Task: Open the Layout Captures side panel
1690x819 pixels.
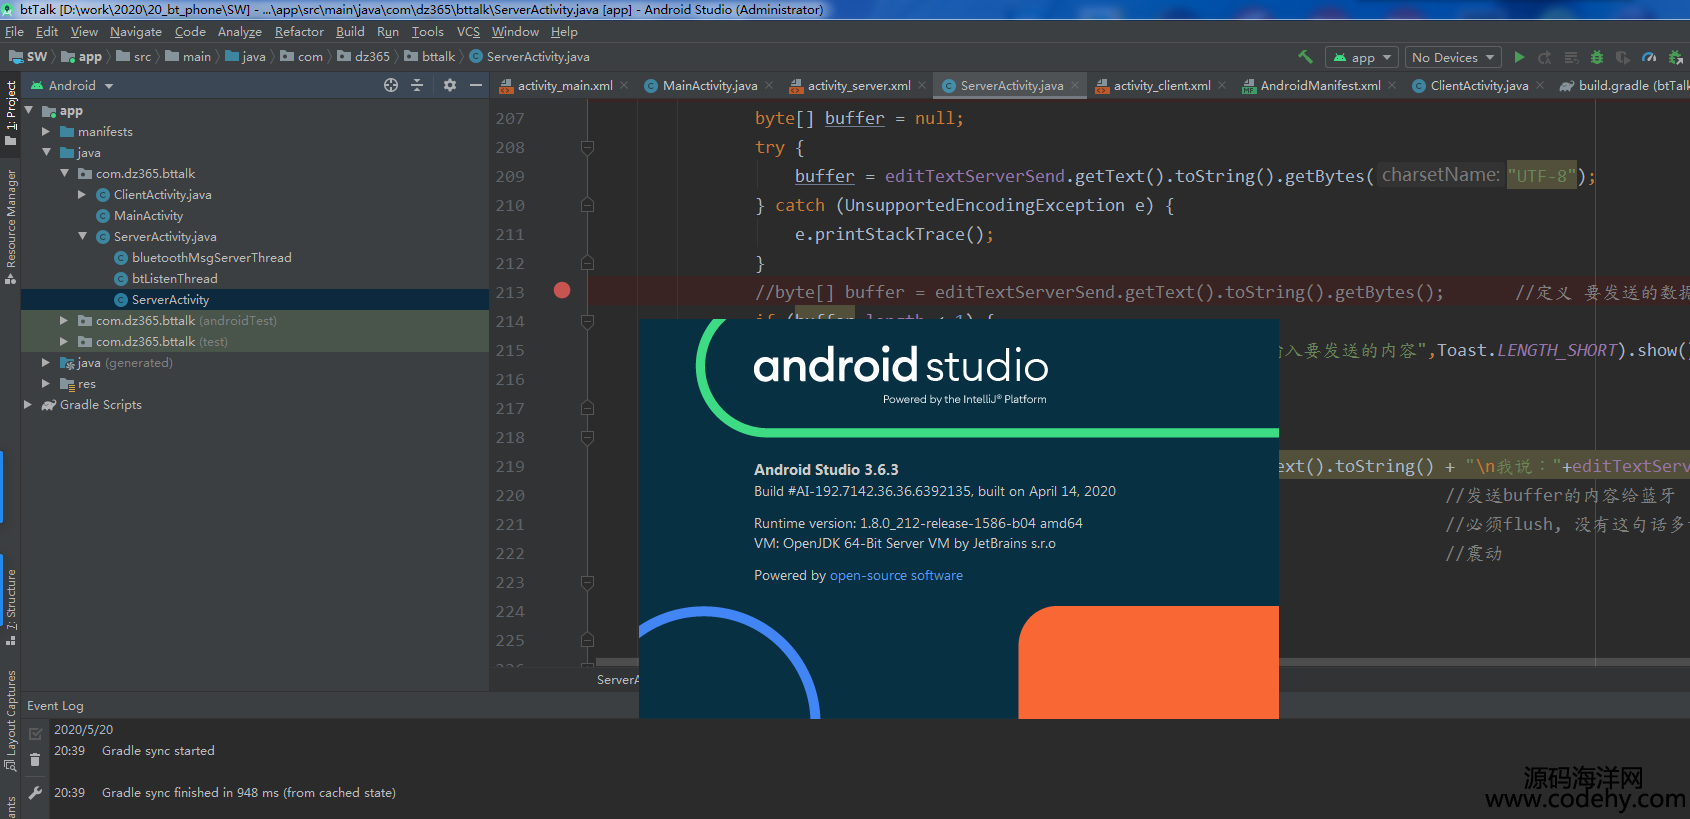Action: [11, 720]
